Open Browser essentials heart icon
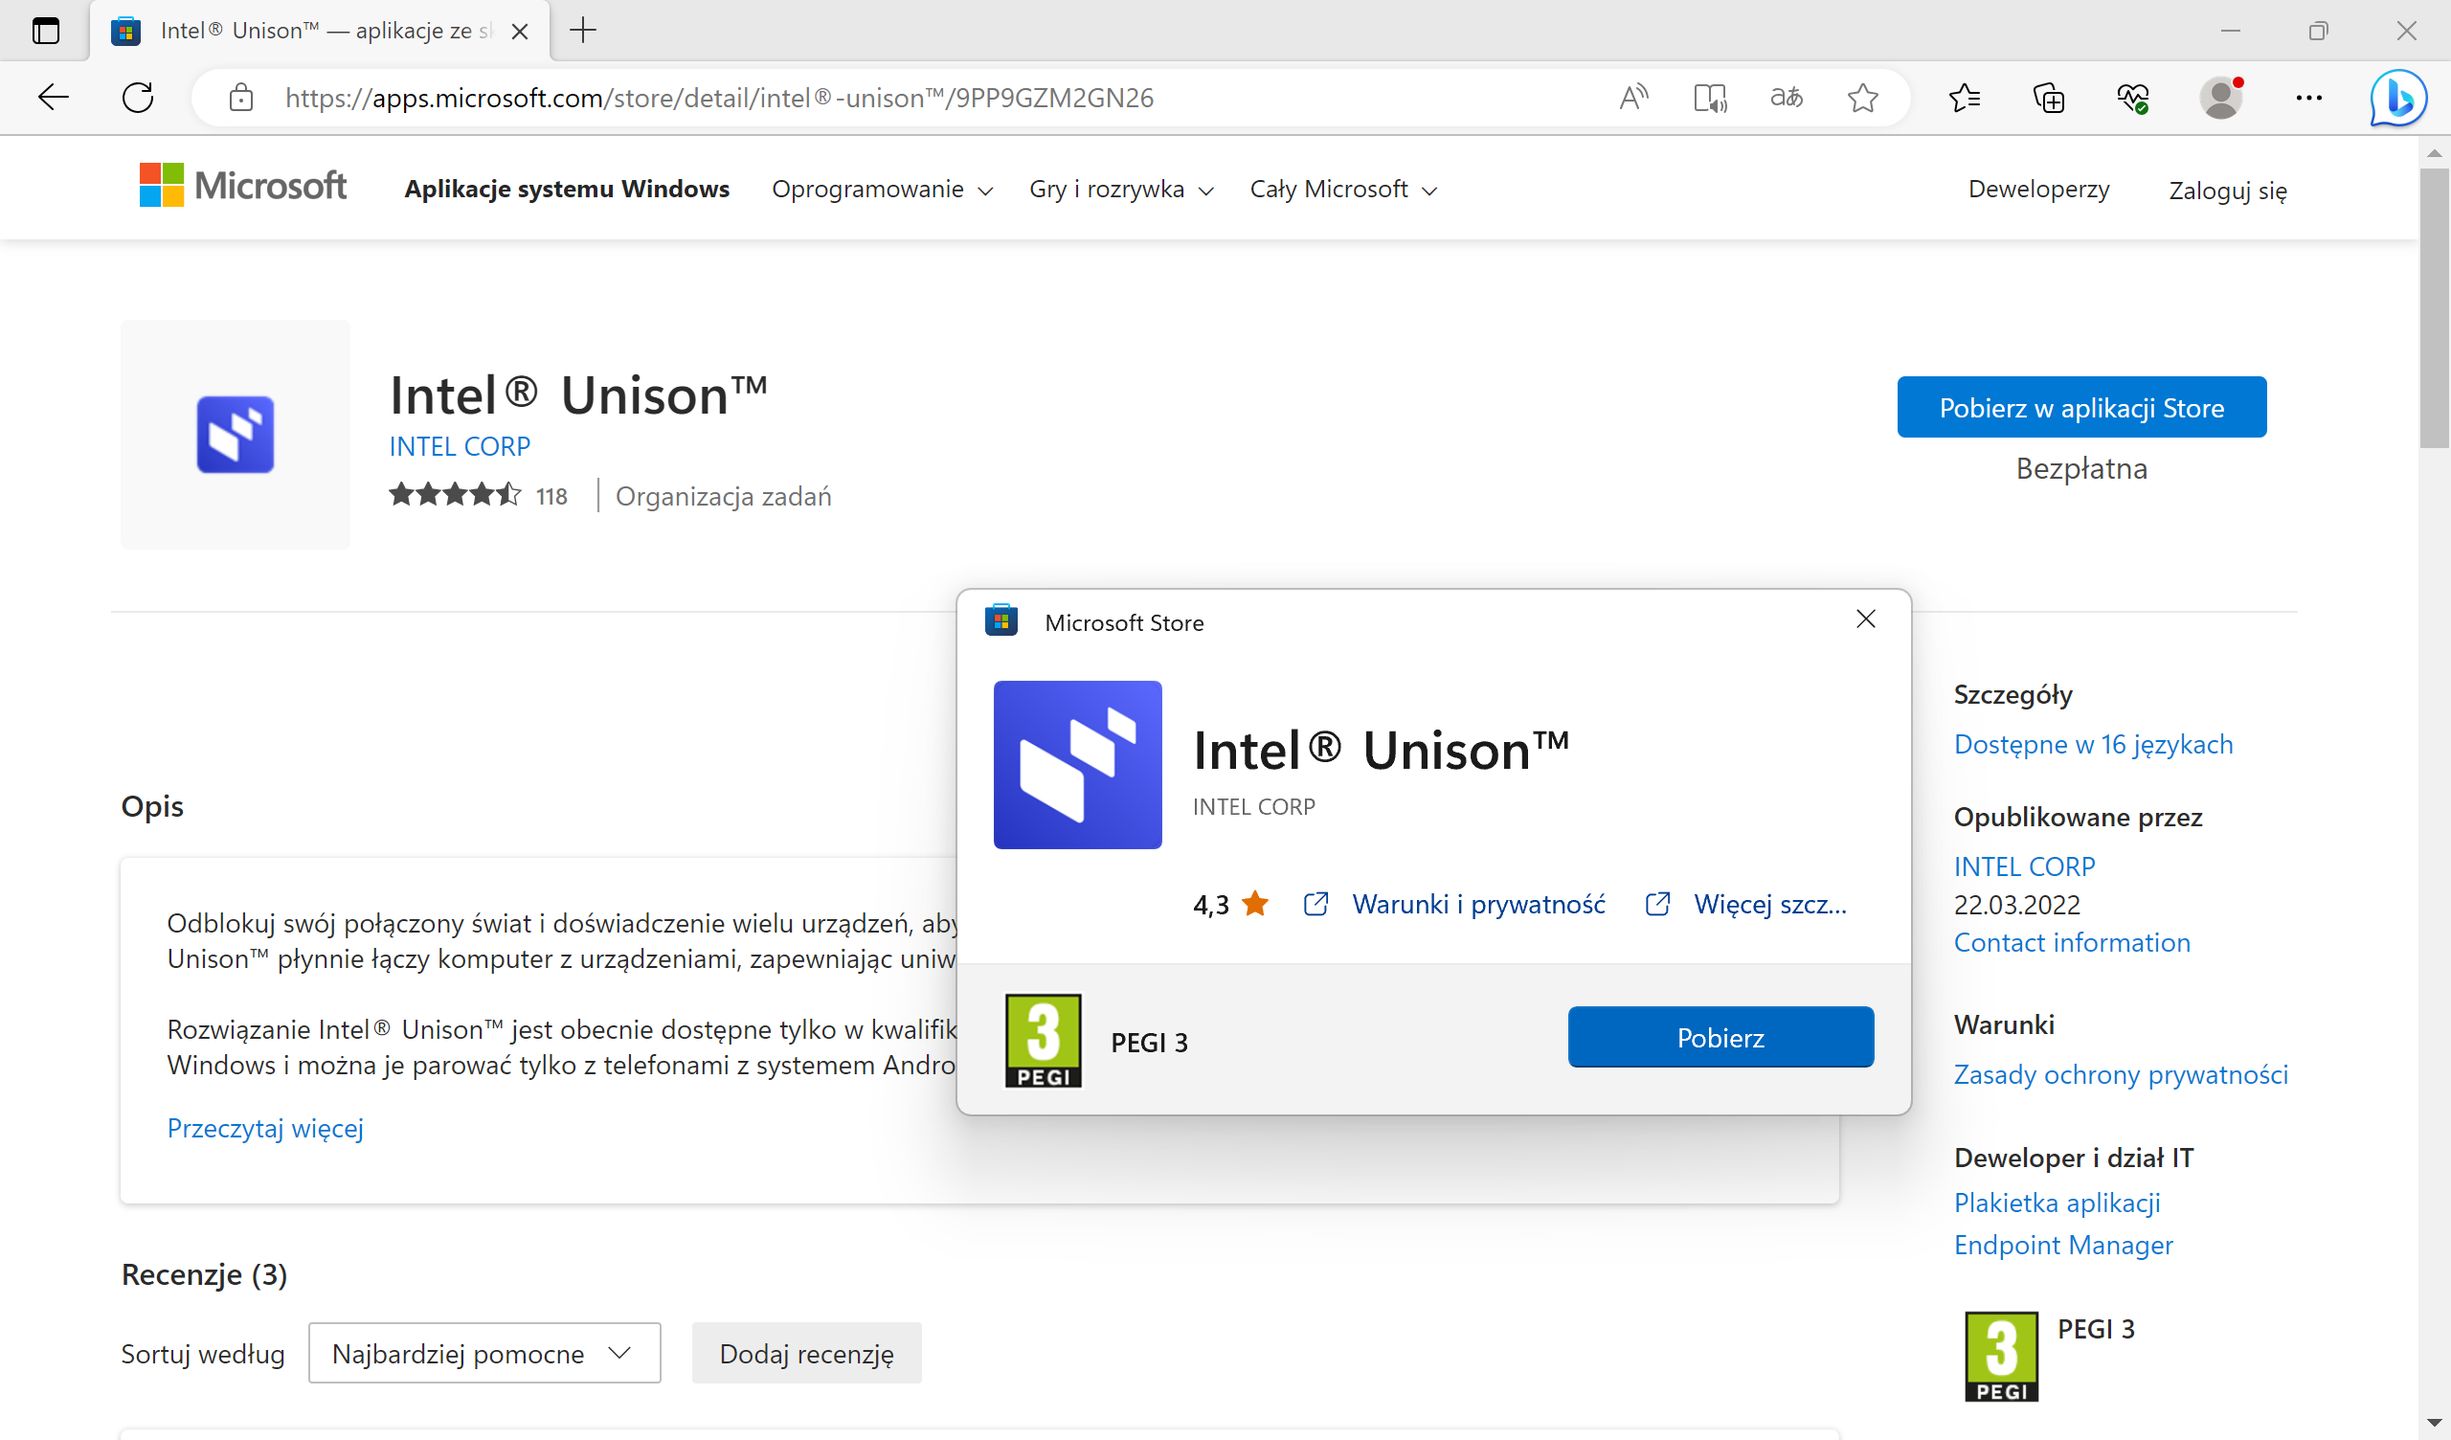The width and height of the screenshot is (2451, 1440). pyautogui.click(x=2132, y=98)
